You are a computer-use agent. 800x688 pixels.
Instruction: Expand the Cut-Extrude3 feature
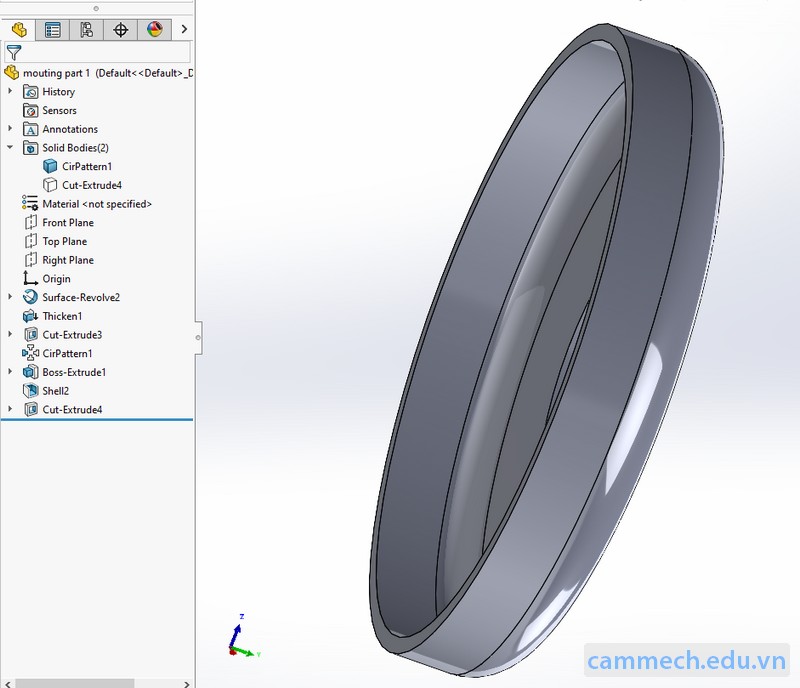pos(10,334)
